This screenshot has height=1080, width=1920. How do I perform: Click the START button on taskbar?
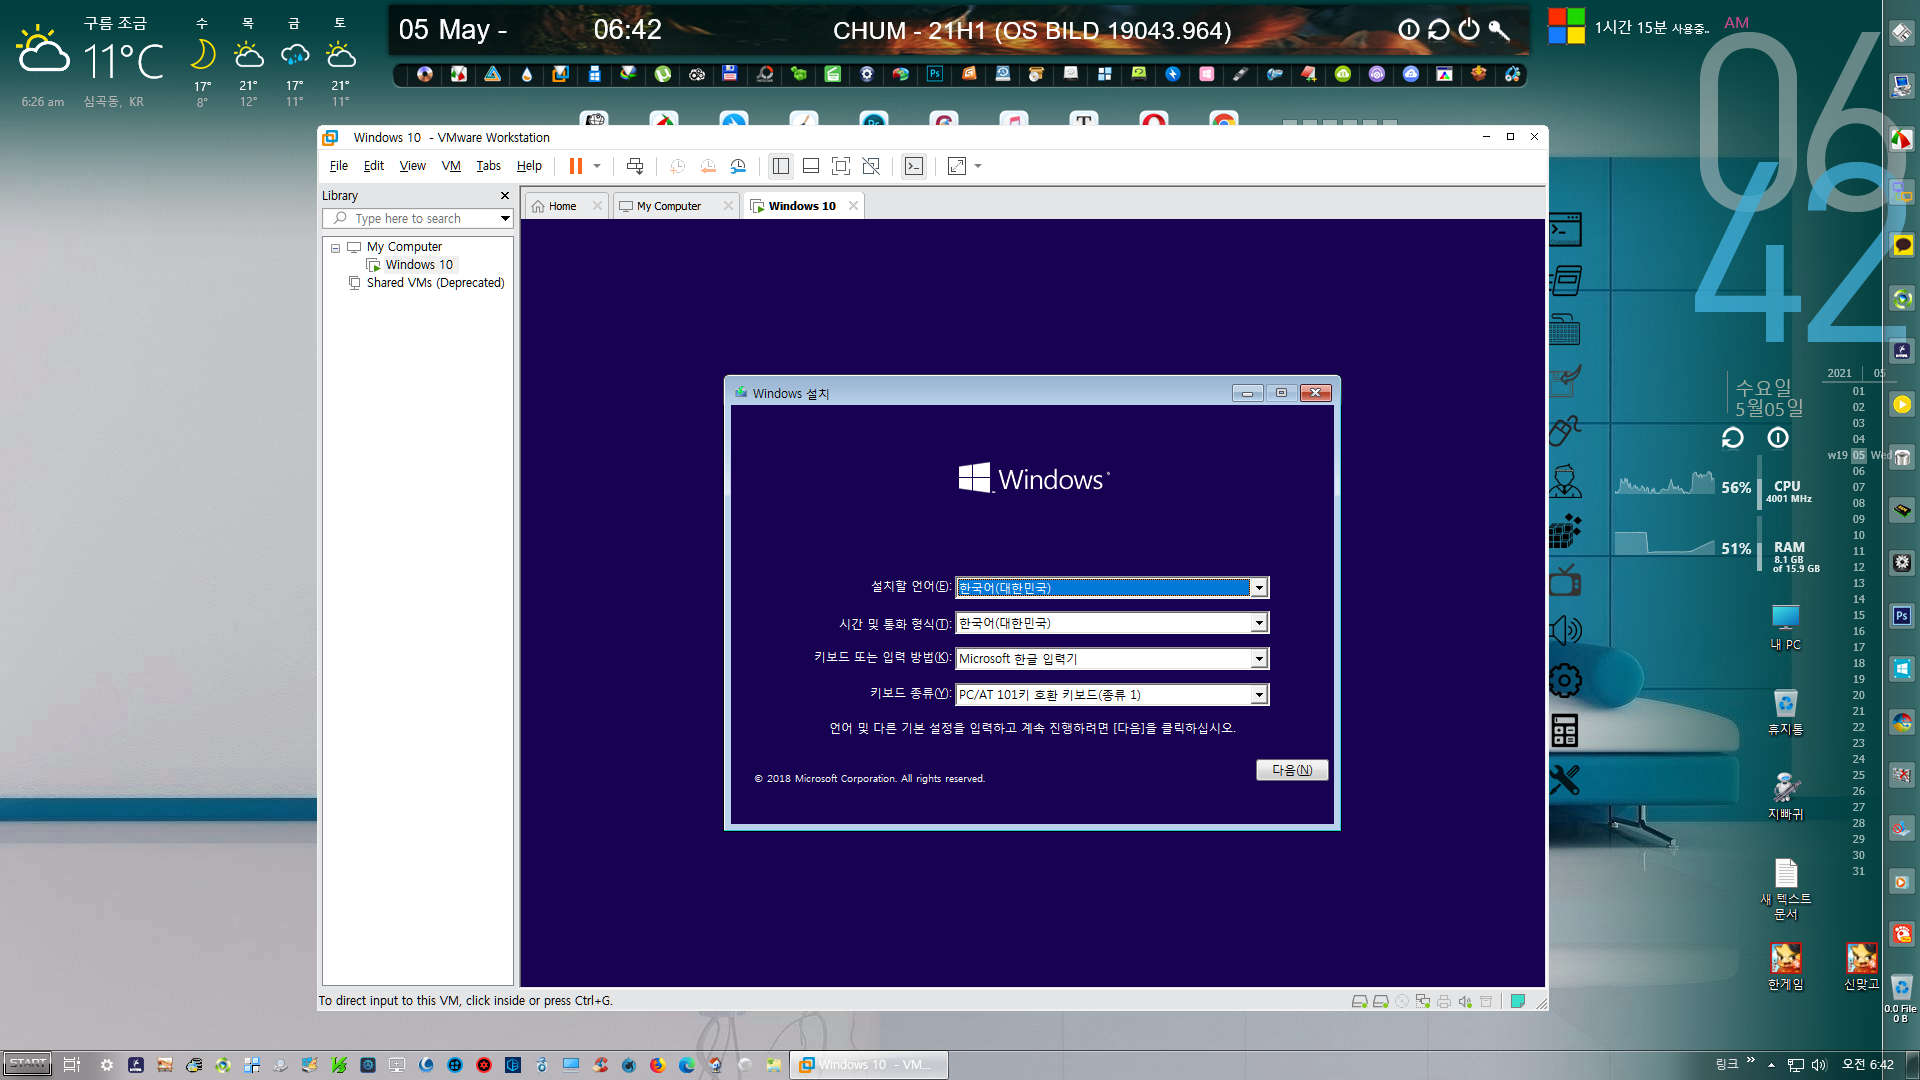[x=27, y=1064]
